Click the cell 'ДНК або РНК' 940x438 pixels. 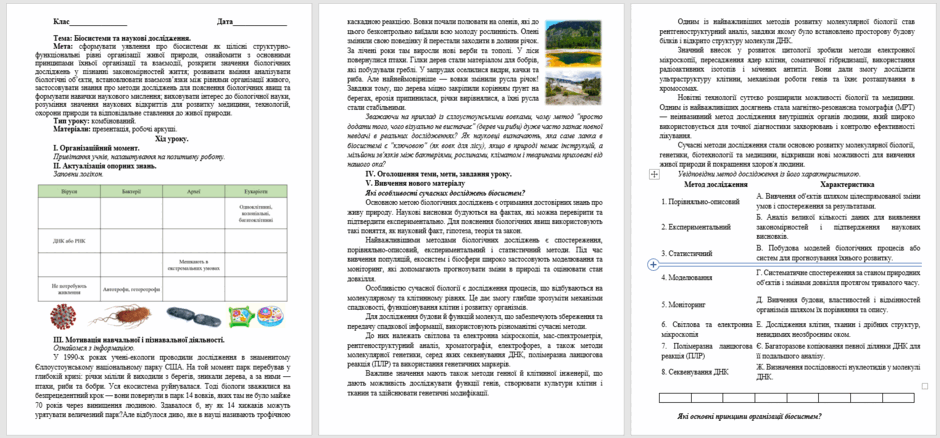(x=69, y=240)
